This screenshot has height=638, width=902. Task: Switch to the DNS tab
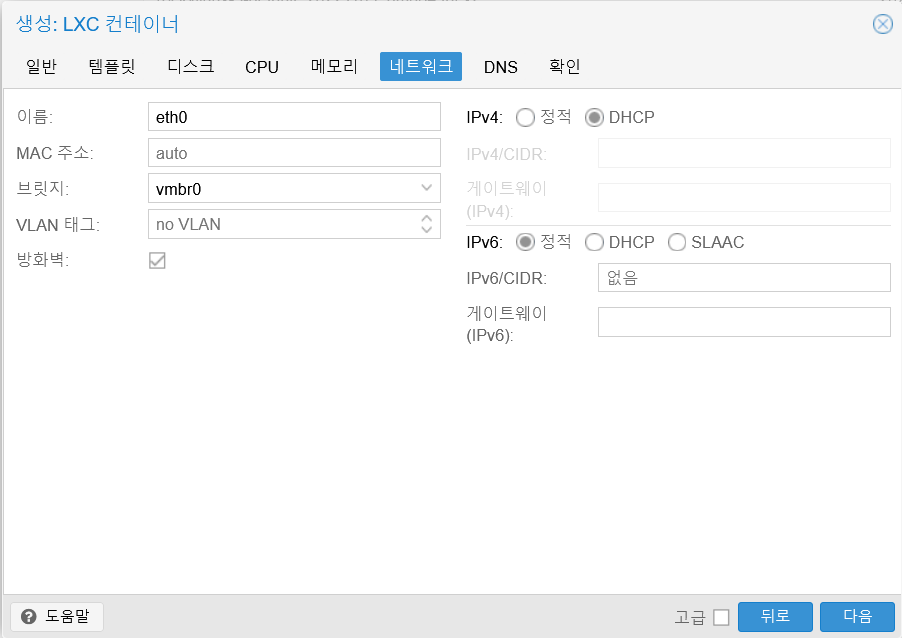(500, 67)
